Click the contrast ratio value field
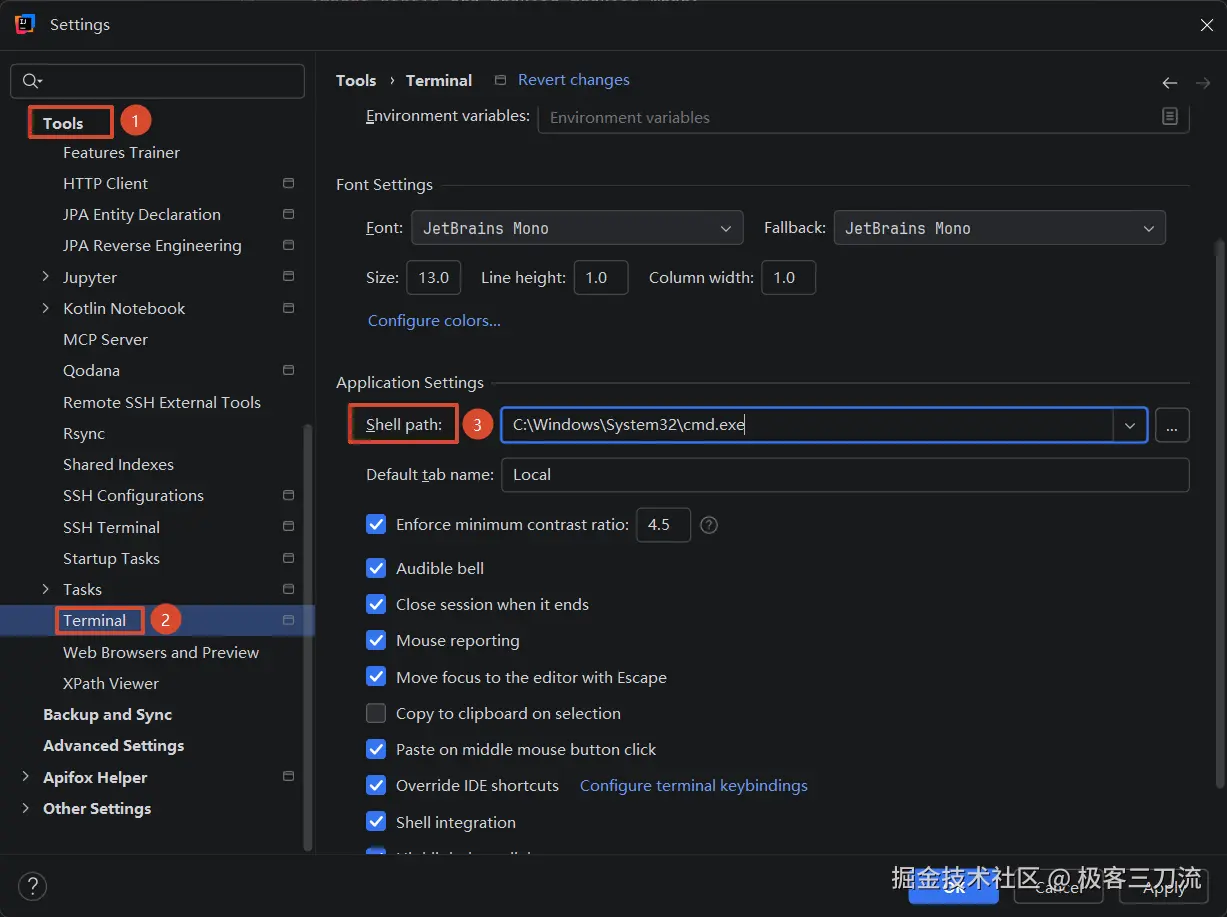Viewport: 1227px width, 917px height. pos(663,524)
